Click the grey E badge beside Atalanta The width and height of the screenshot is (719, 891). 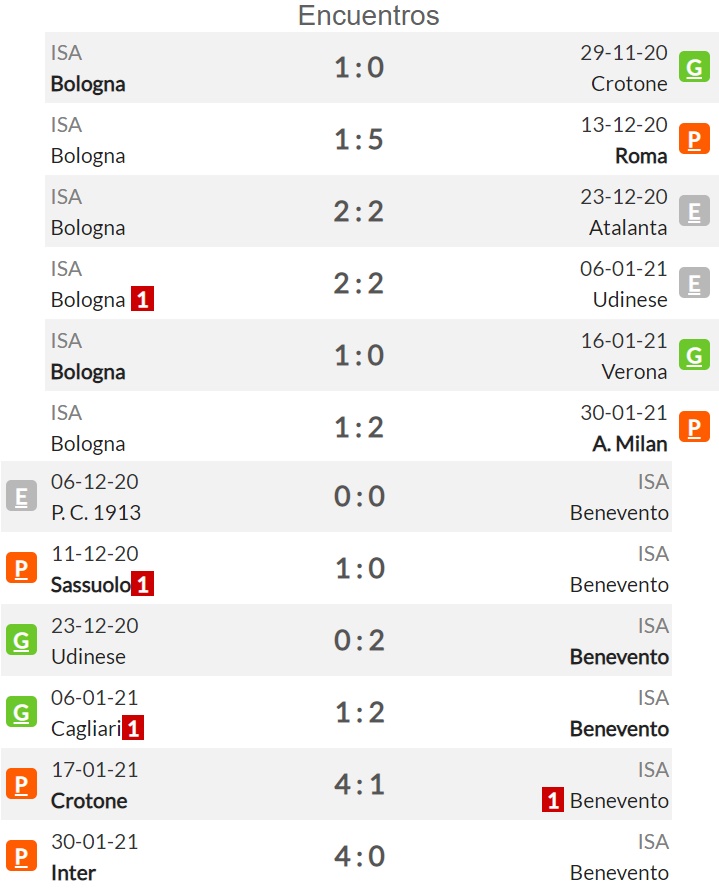click(x=694, y=211)
